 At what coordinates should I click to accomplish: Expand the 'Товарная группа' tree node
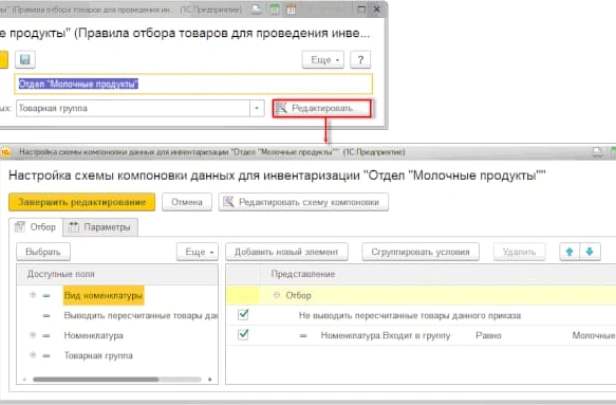(33, 355)
